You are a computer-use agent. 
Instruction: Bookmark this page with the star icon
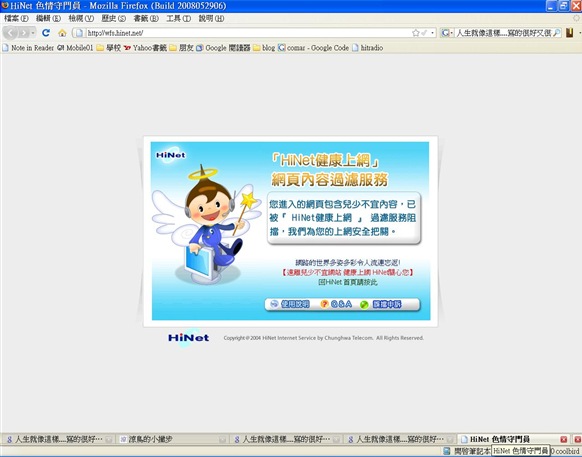coord(416,33)
